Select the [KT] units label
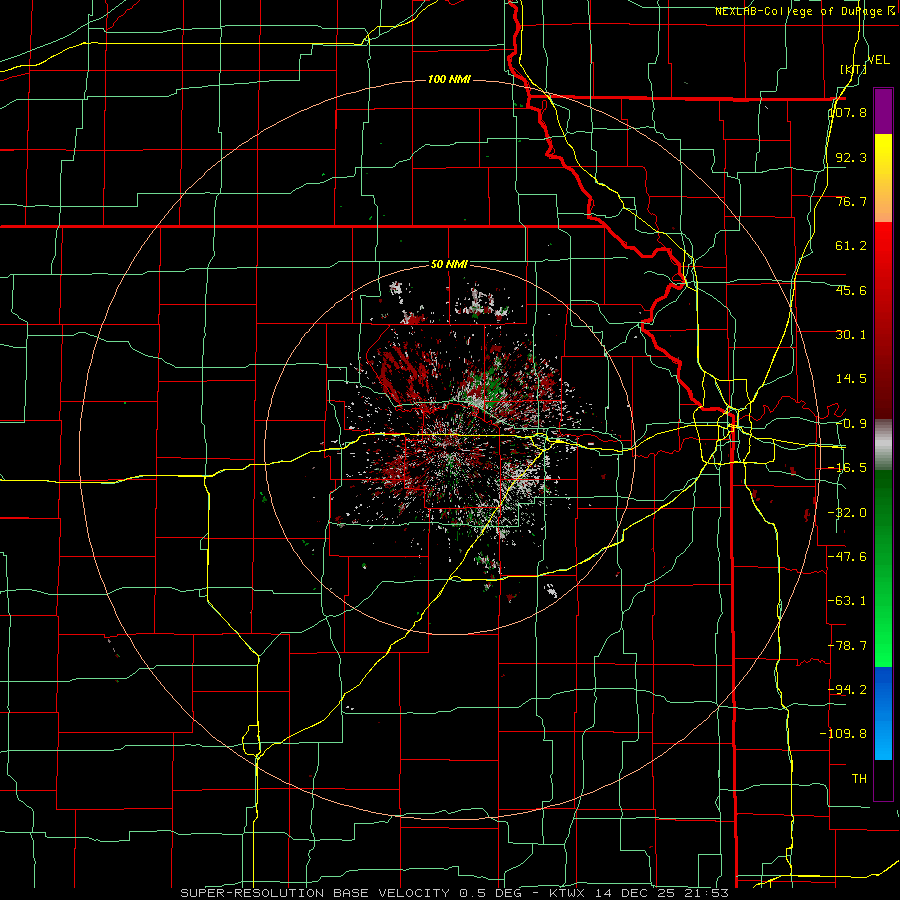 click(853, 69)
